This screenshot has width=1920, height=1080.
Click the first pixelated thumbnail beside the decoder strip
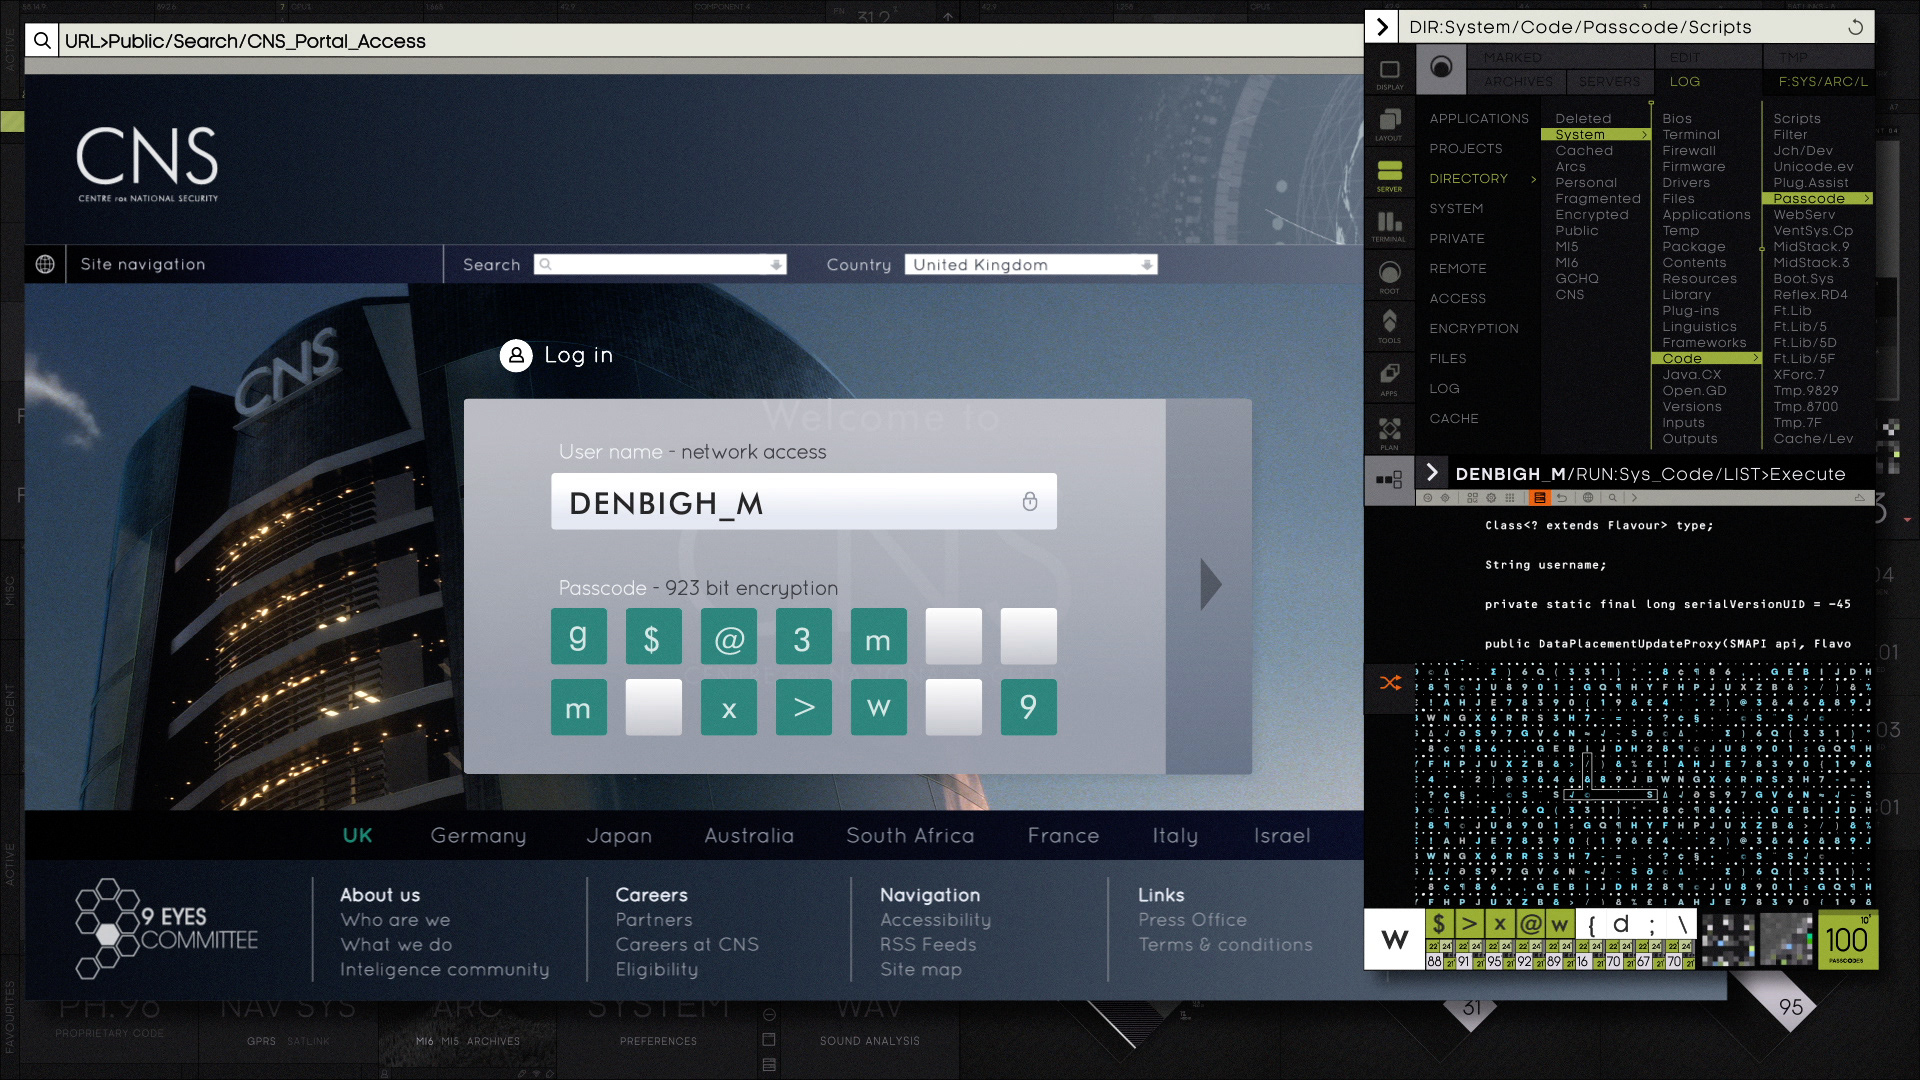1728,940
